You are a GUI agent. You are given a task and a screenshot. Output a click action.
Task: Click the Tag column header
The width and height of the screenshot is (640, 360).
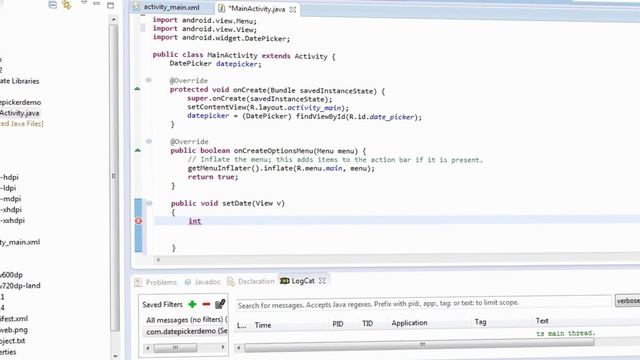pos(480,322)
